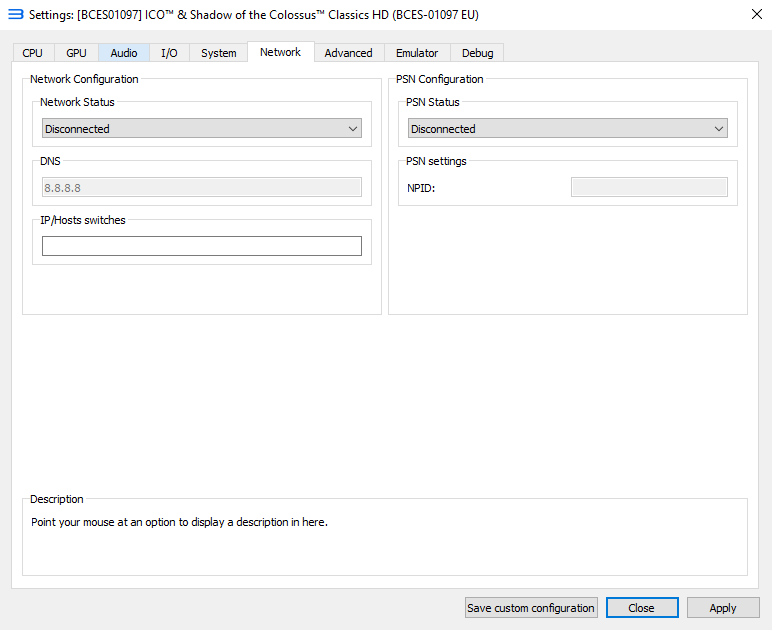The image size is (772, 630).
Task: Focus the IP/Hosts switches text box
Action: [x=202, y=246]
